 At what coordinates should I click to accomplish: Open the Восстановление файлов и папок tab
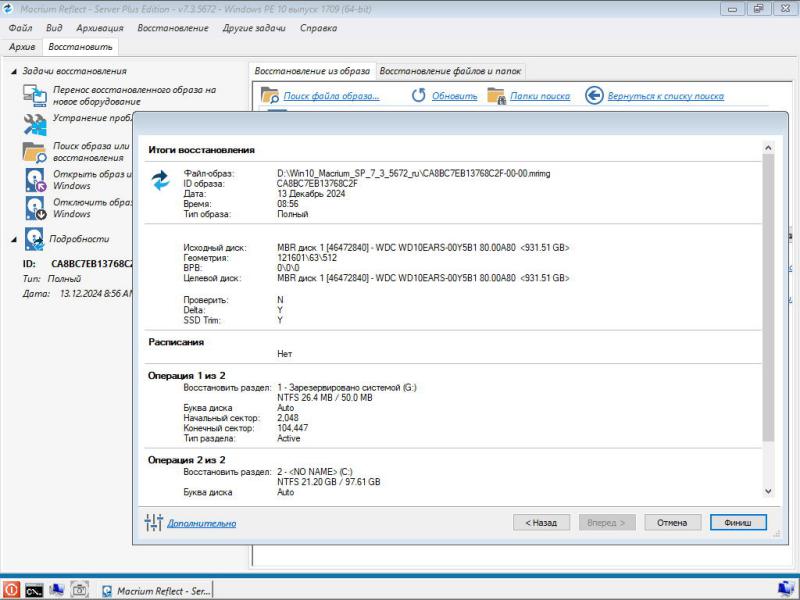(450, 71)
